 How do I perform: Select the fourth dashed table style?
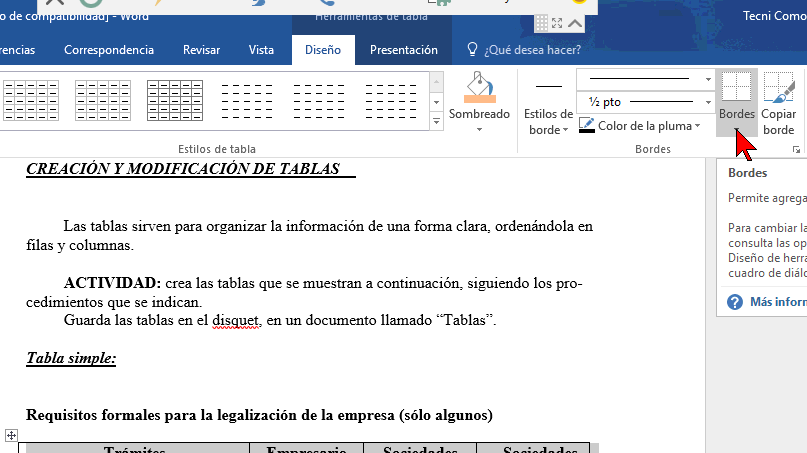click(x=247, y=100)
